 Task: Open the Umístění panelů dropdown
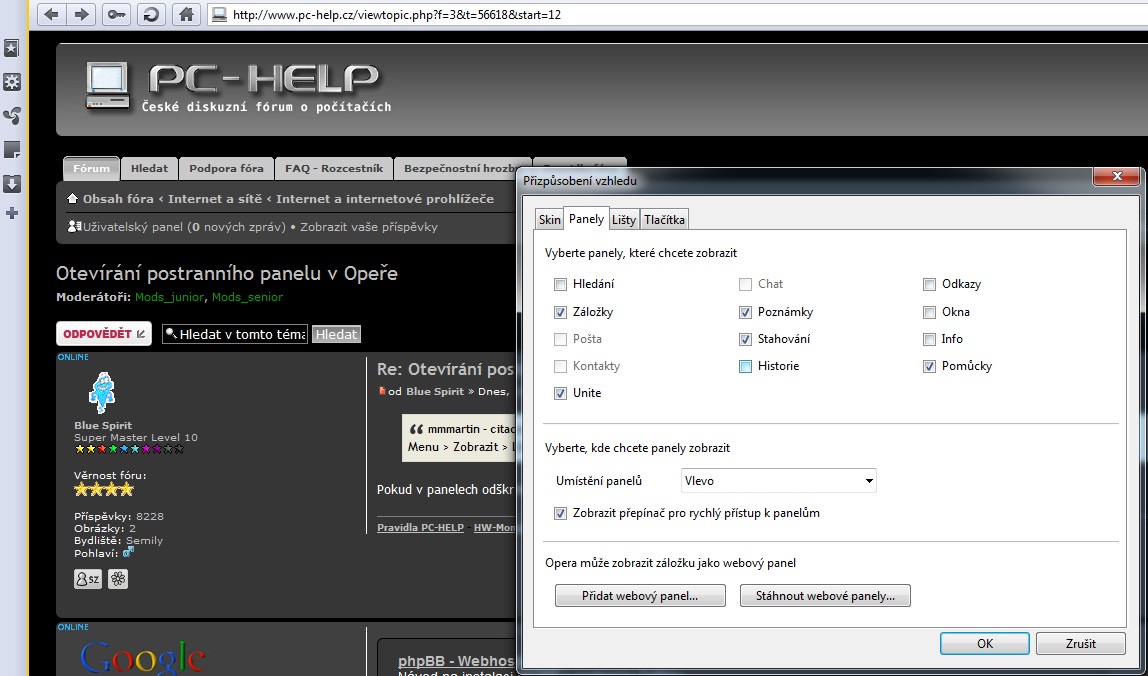pos(778,481)
